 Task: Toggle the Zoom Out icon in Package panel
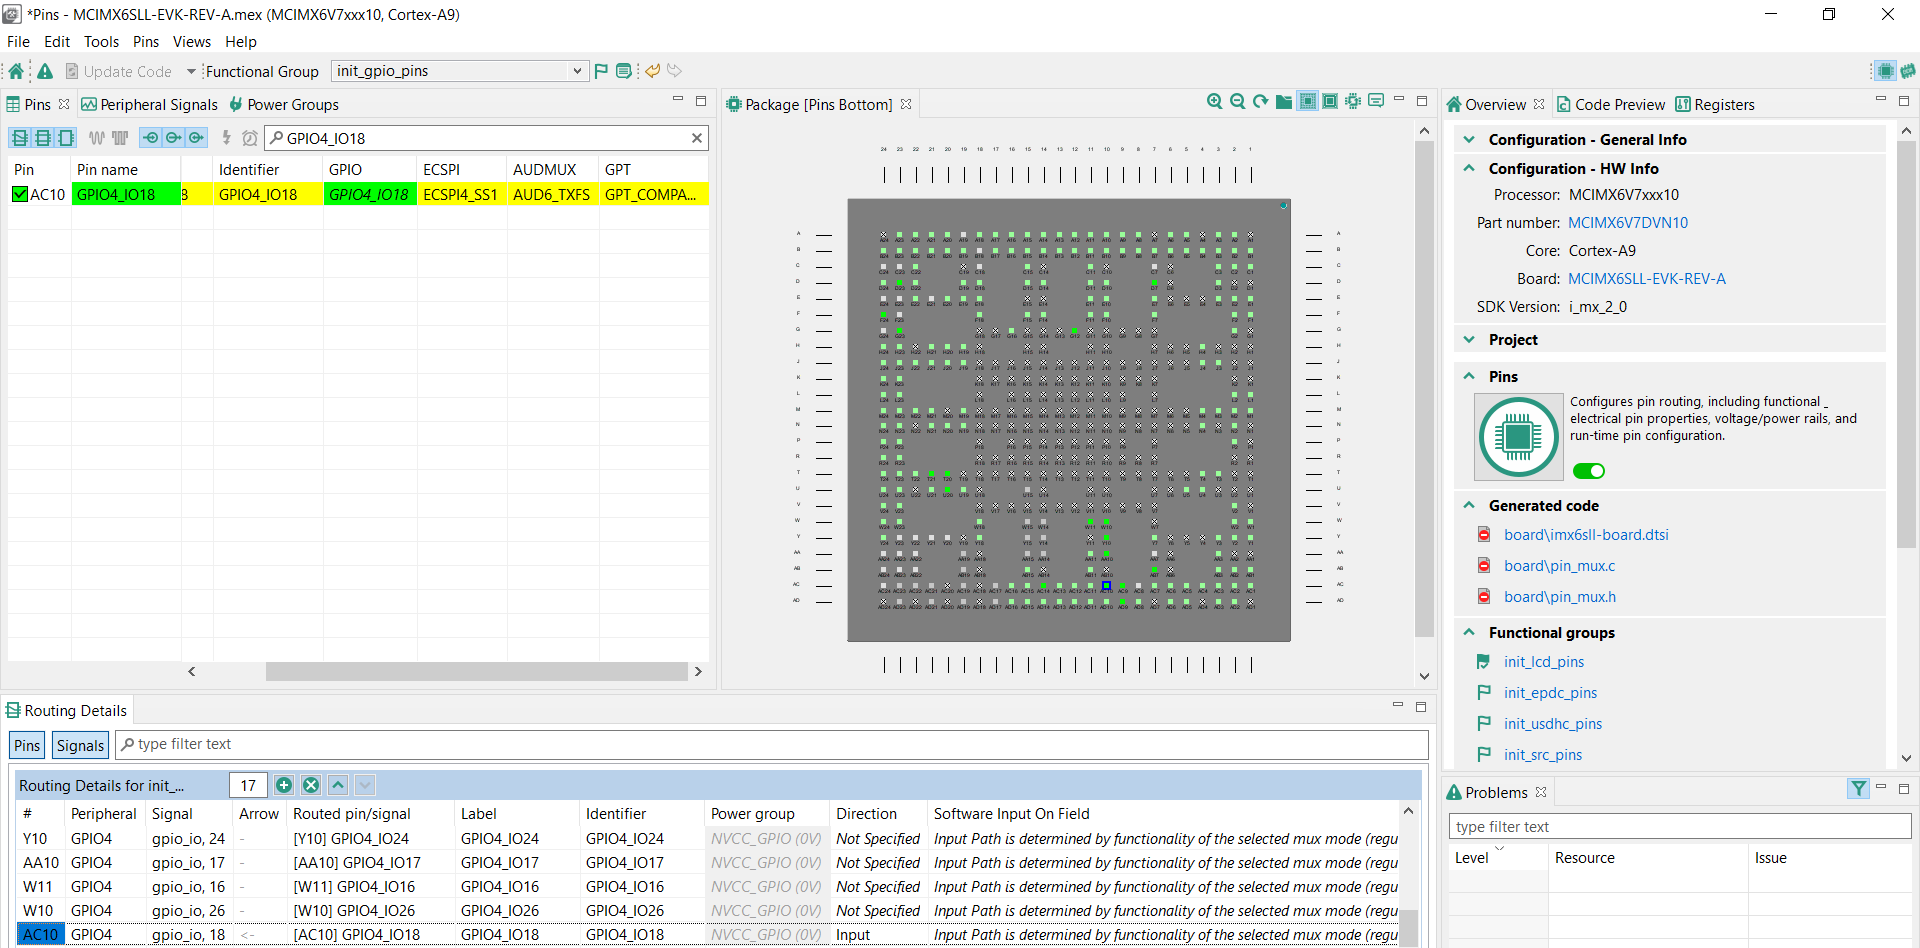pos(1238,101)
